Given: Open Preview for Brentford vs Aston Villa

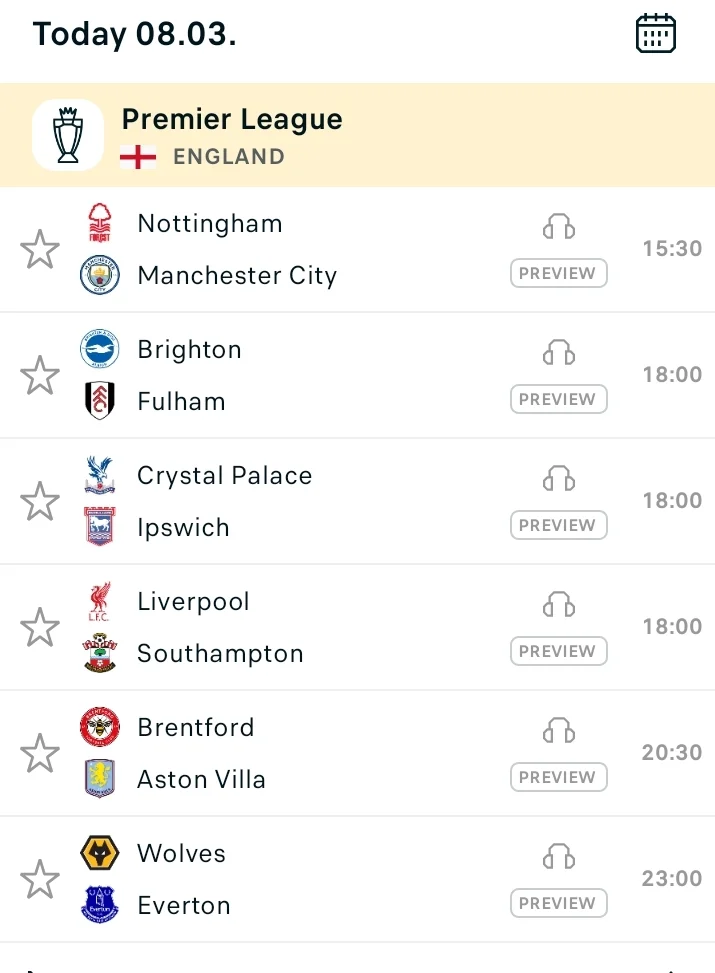Looking at the screenshot, I should click(559, 777).
